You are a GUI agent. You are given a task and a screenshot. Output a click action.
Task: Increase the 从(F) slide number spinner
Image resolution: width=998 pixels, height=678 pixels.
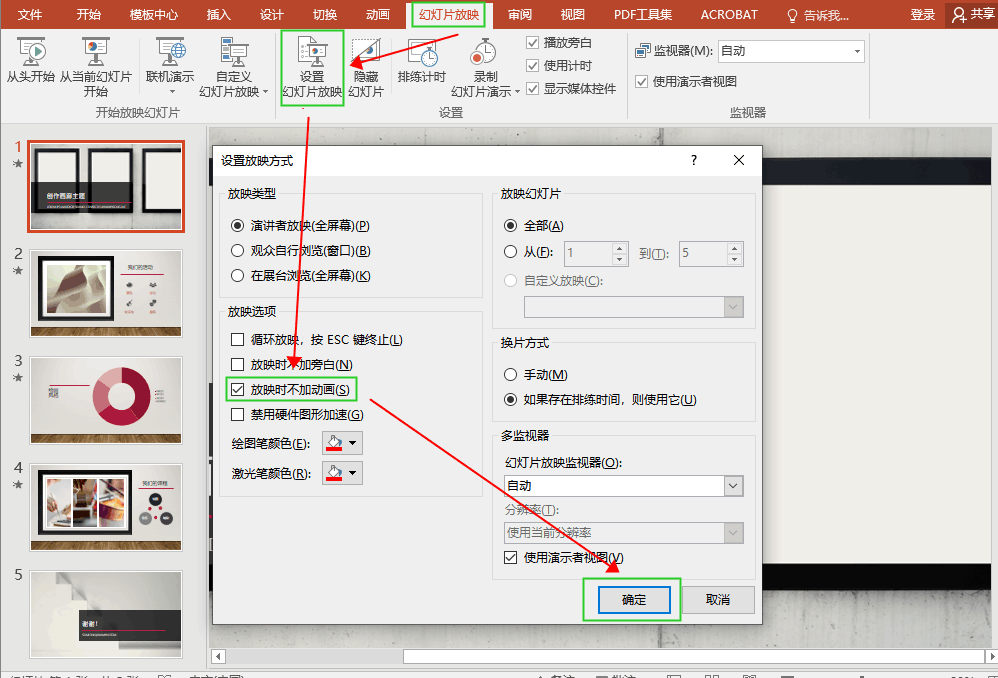(x=619, y=248)
